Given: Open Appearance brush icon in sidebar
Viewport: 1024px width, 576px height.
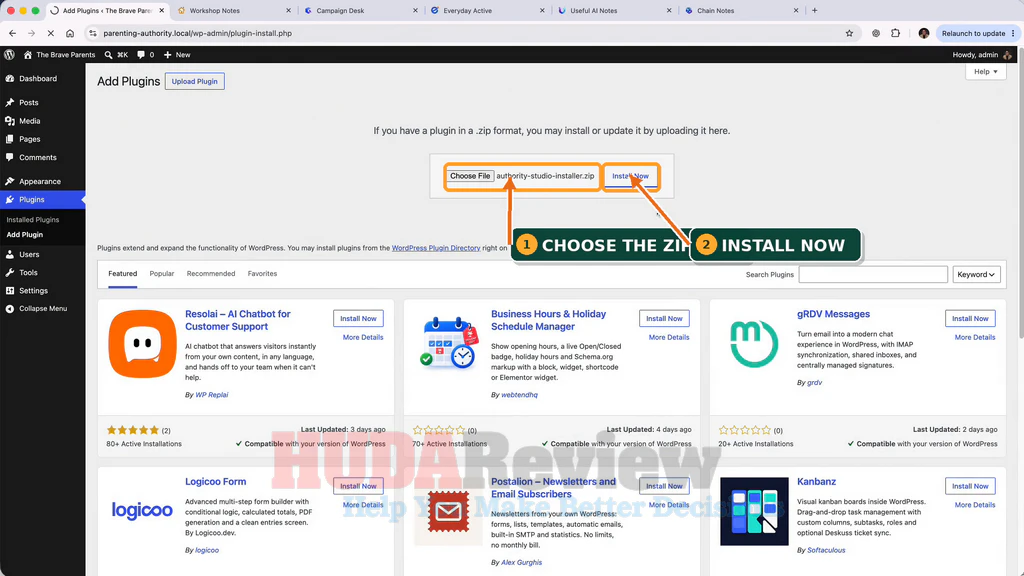Looking at the screenshot, I should coord(10,182).
